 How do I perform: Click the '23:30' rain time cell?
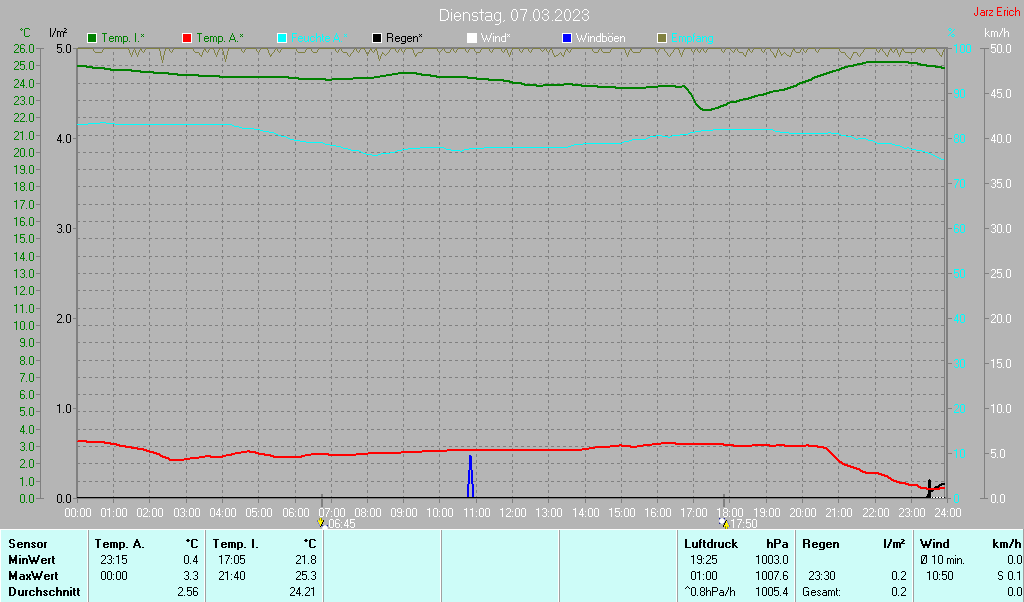822,576
